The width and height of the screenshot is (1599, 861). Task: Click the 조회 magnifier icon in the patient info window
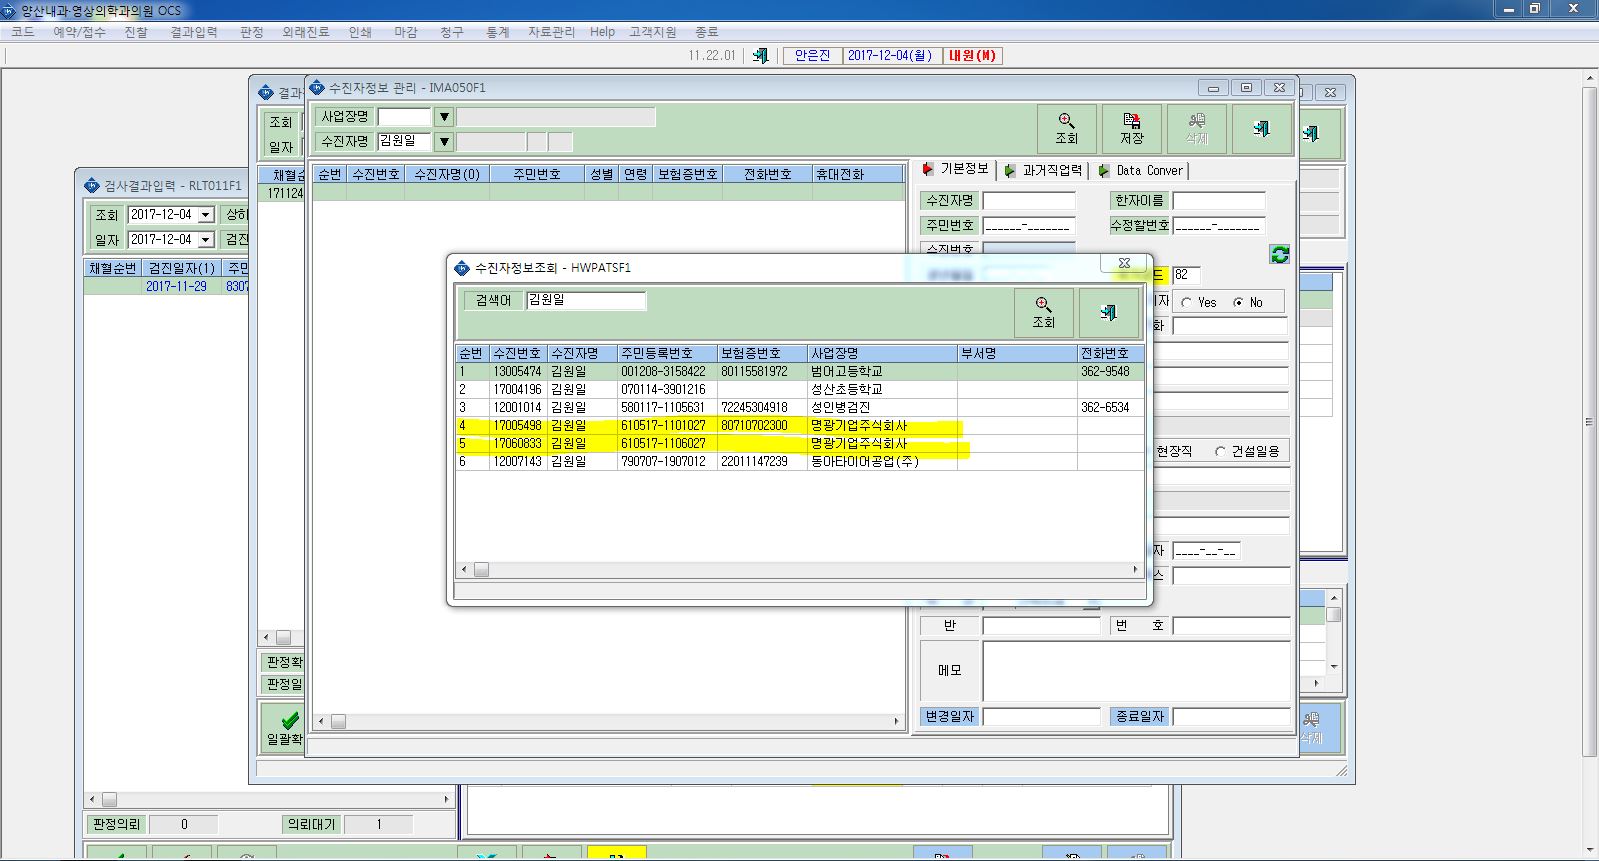[1067, 129]
